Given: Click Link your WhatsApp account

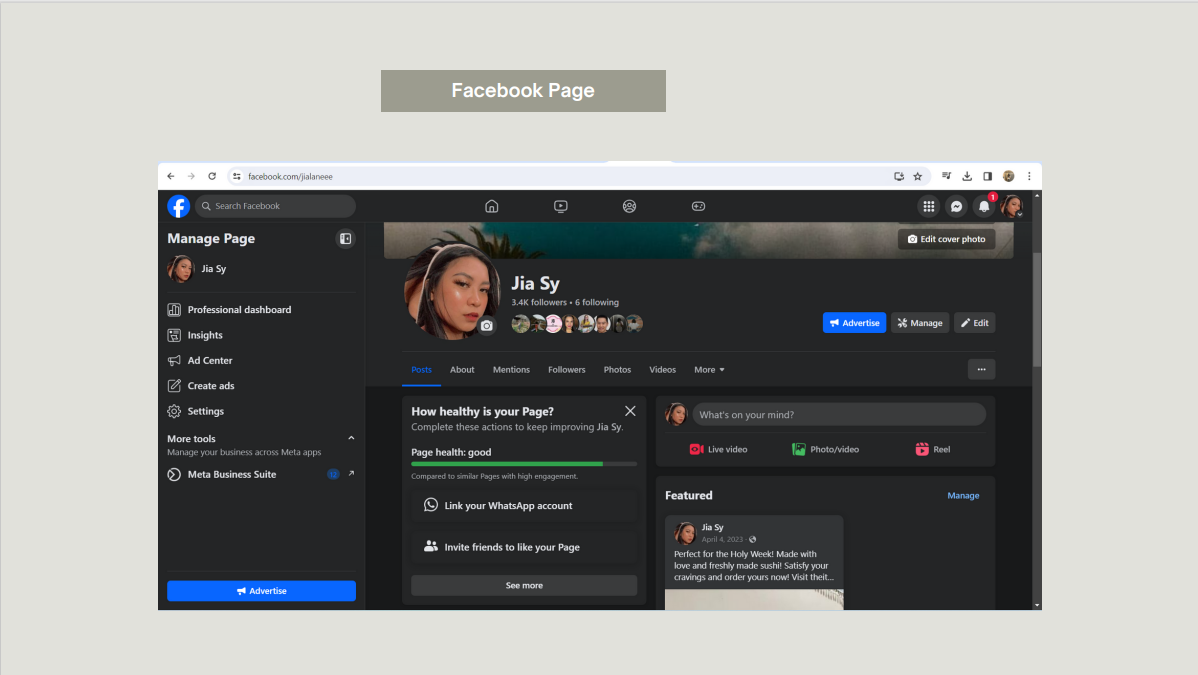Looking at the screenshot, I should click(523, 506).
